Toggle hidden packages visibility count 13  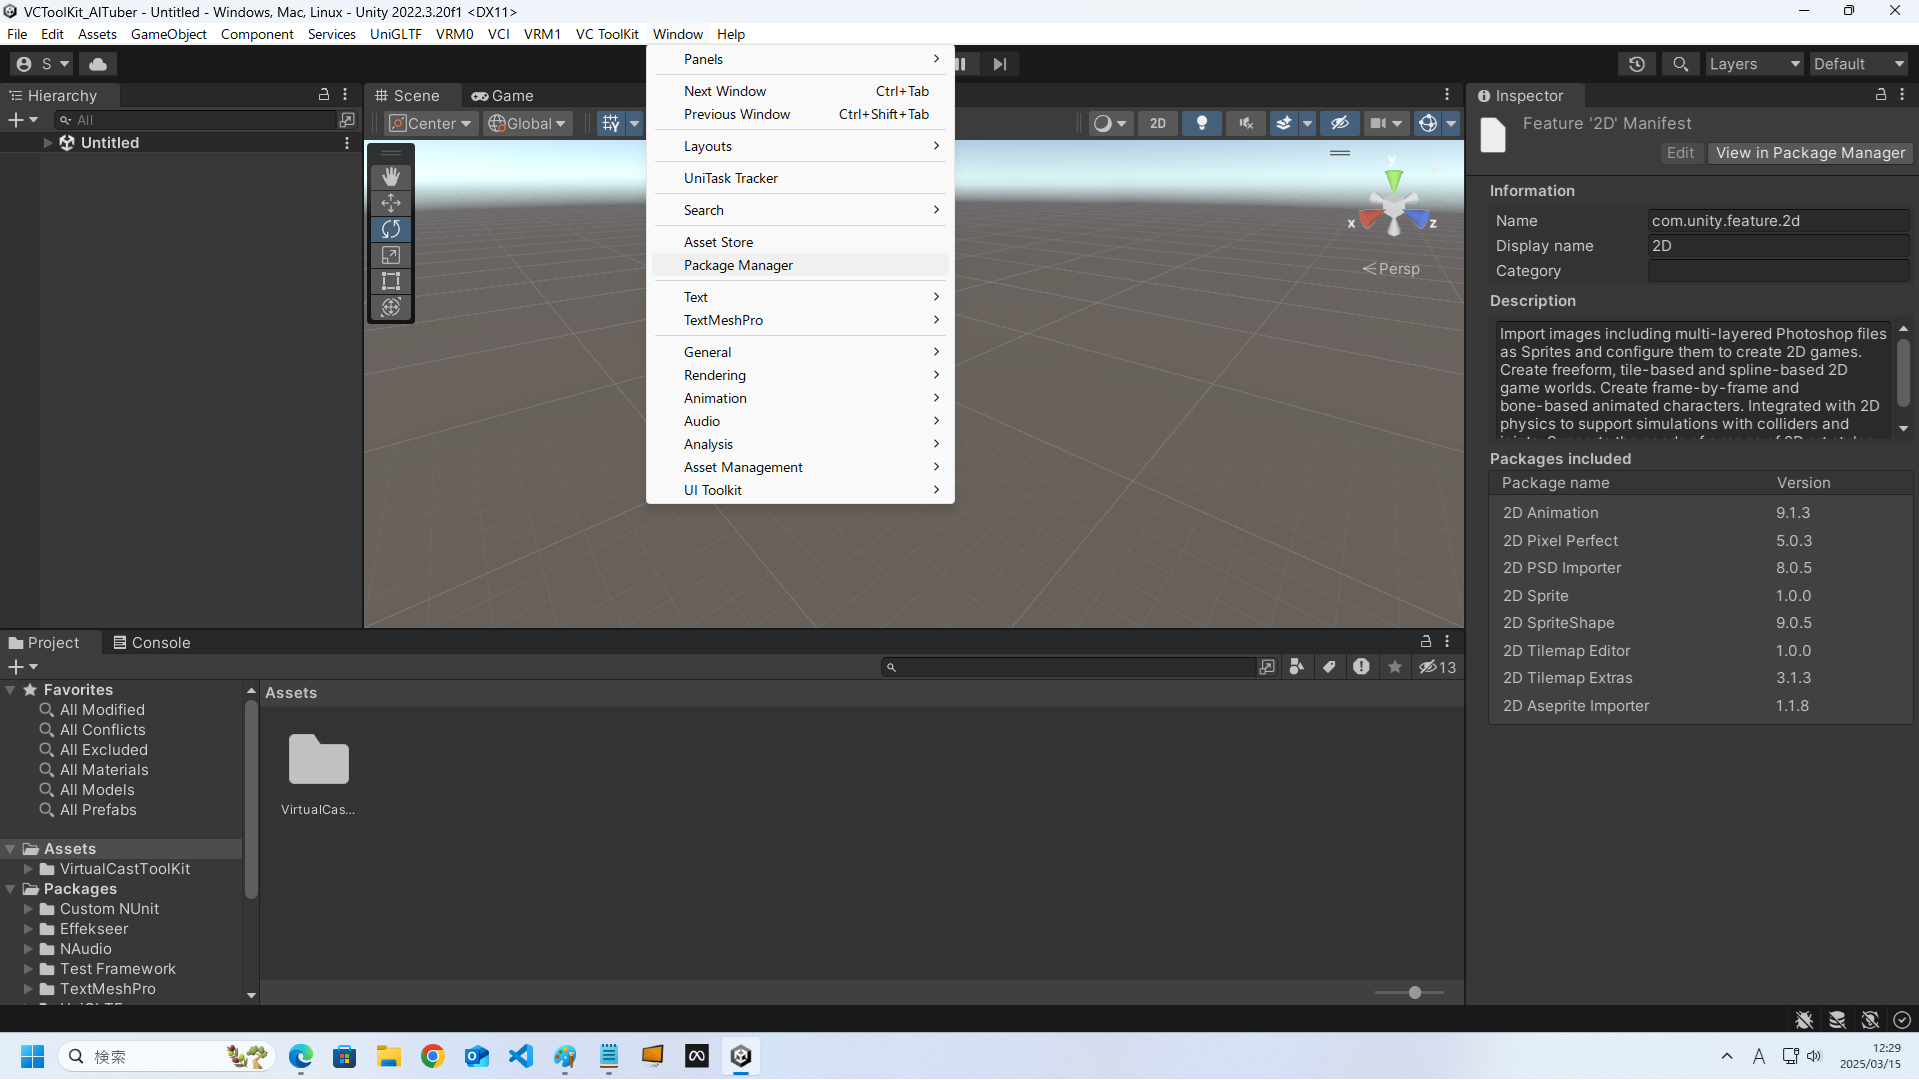[1439, 667]
